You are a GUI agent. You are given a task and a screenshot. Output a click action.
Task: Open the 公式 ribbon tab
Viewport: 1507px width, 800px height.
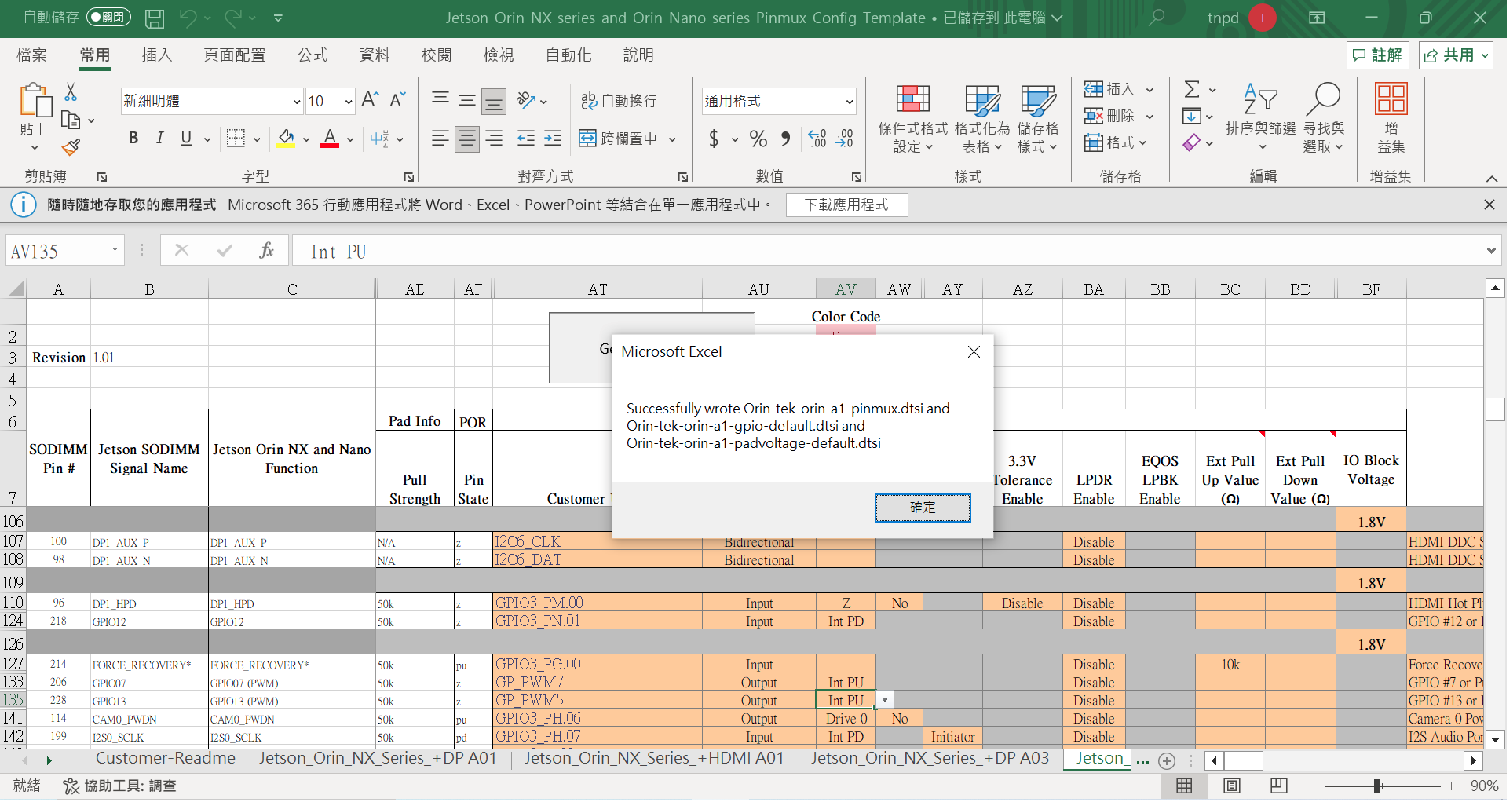click(312, 55)
